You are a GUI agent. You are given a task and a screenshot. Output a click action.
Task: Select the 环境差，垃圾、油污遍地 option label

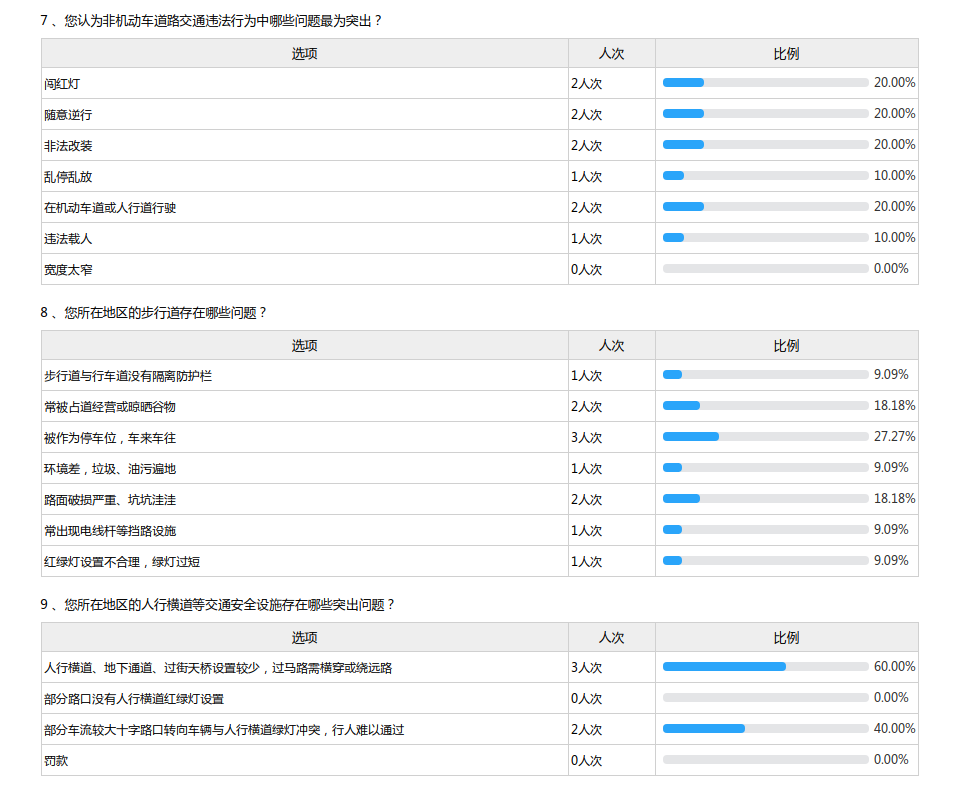click(110, 469)
